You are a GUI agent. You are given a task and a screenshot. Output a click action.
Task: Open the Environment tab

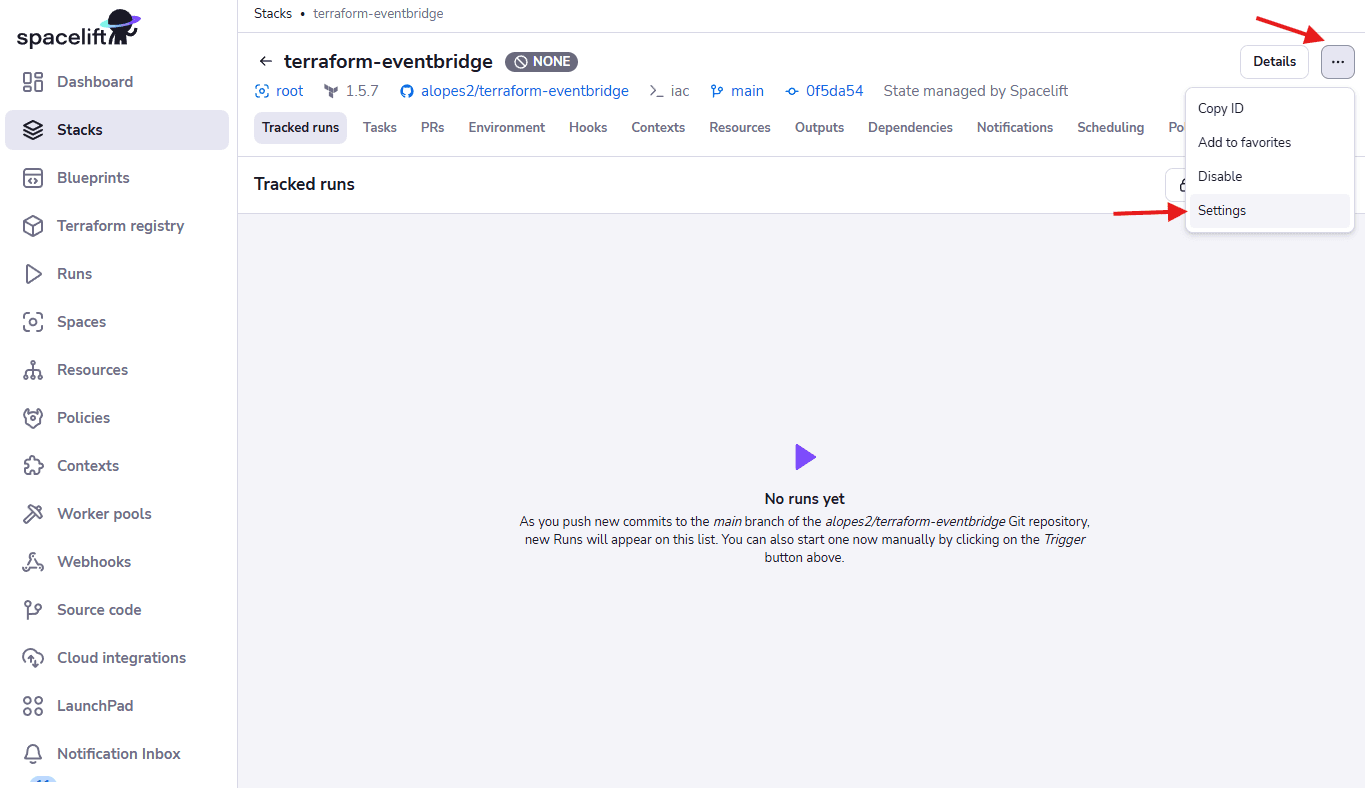click(507, 128)
